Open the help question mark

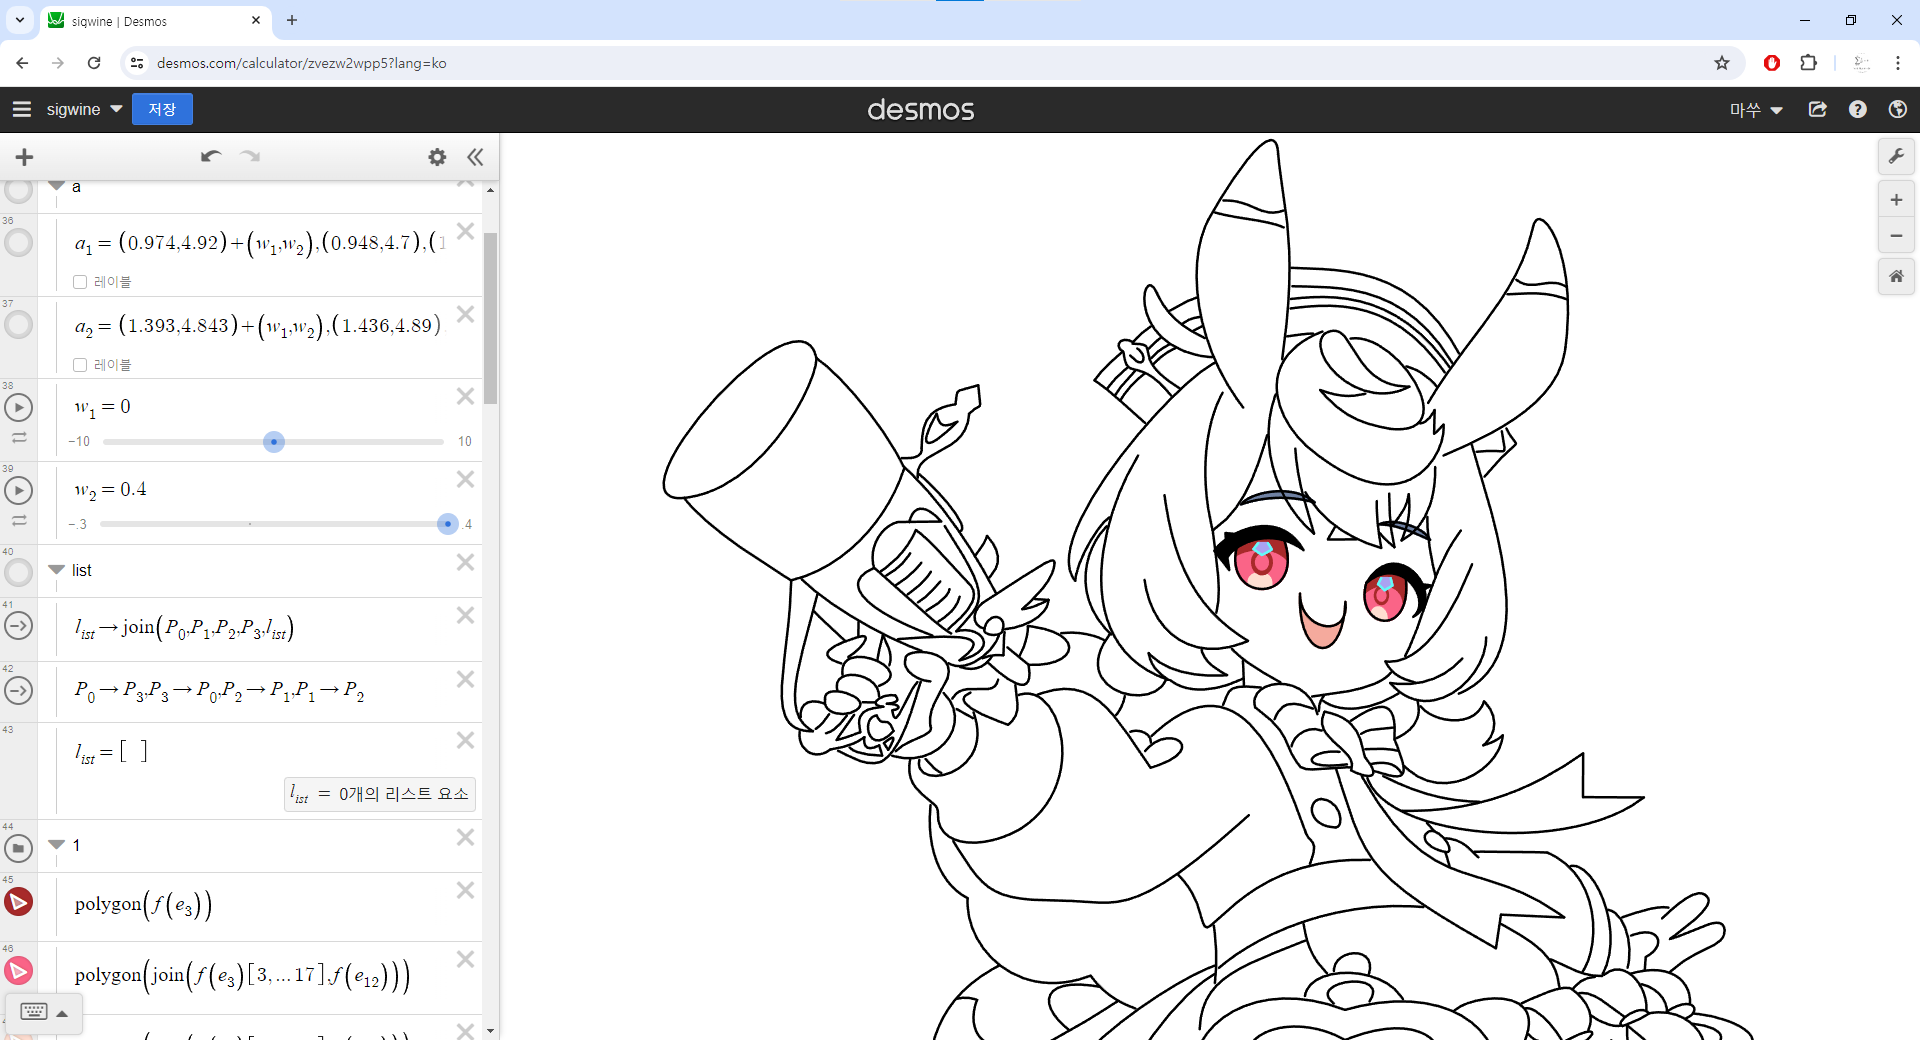coord(1857,110)
